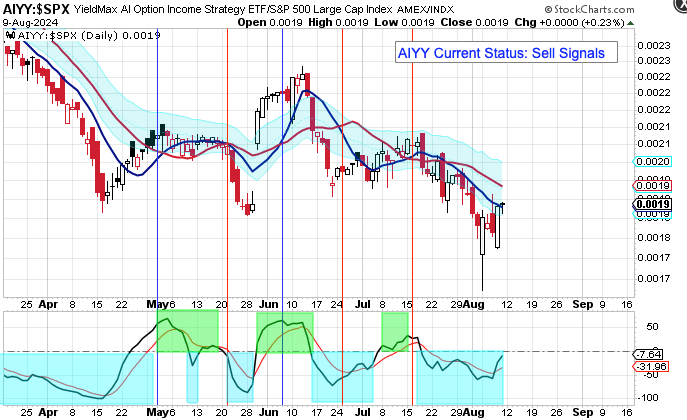
Task: Click the AIYY:$SPX ticker symbol title
Action: pos(36,8)
